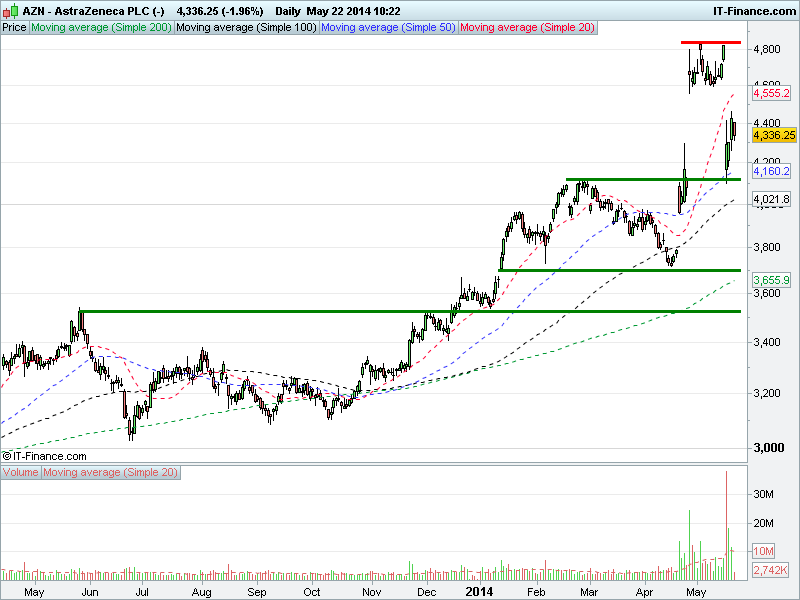Click the 2,742K volume value tag
The image size is (800, 600).
pos(770,570)
